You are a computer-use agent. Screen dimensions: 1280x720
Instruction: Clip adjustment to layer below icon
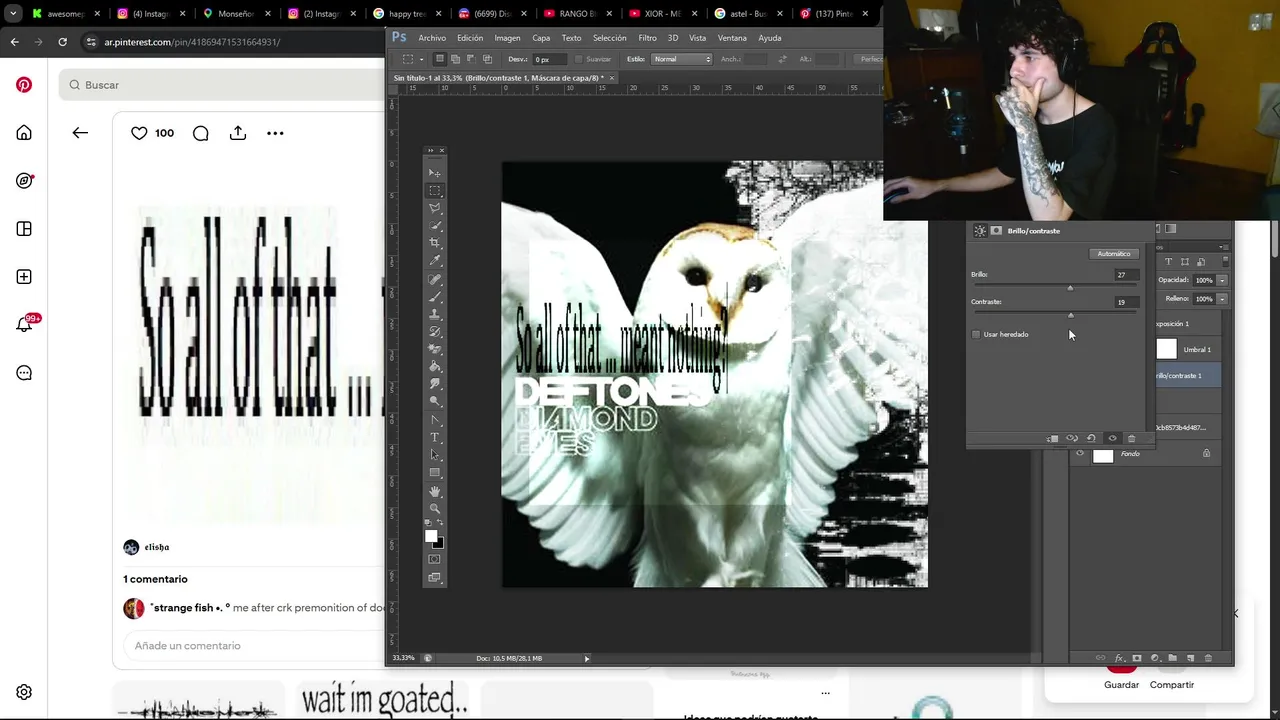pyautogui.click(x=1052, y=438)
